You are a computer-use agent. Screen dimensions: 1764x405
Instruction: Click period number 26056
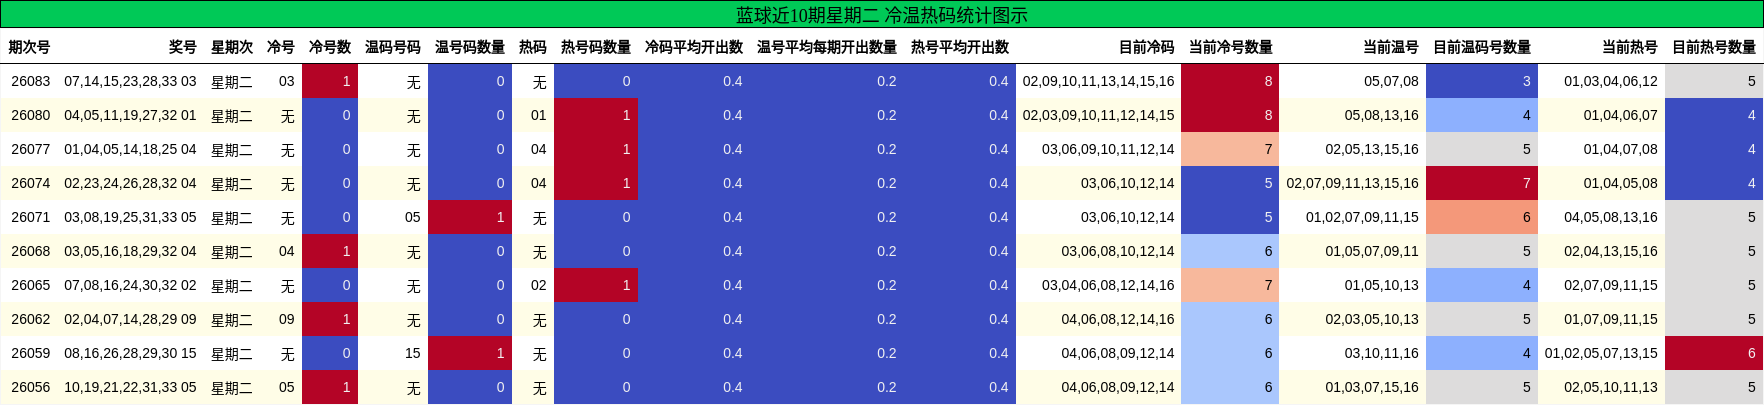tap(31, 387)
